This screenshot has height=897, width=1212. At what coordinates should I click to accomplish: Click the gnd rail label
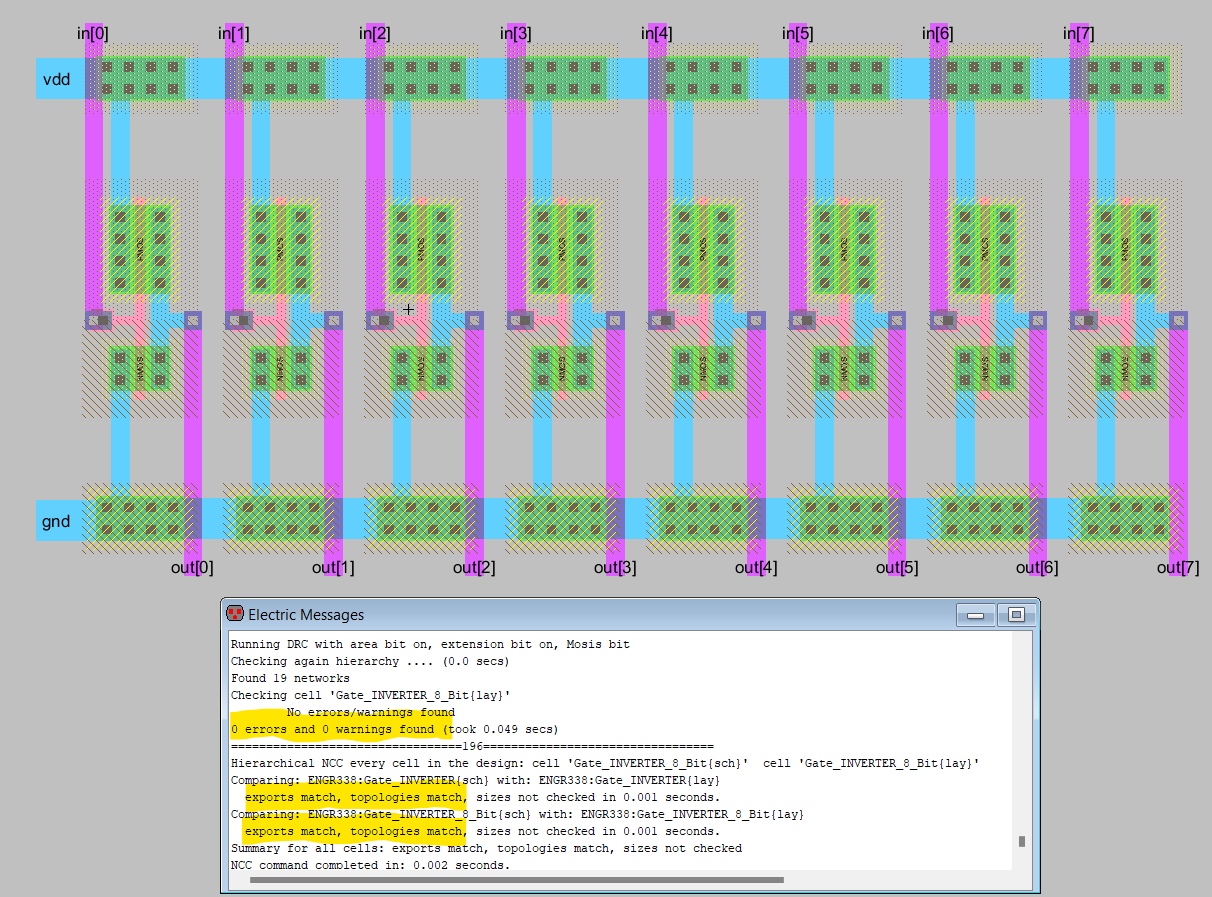pos(56,521)
